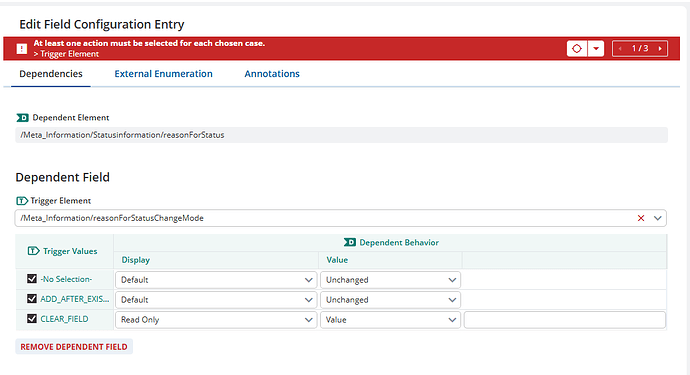This screenshot has width=690, height=375.
Task: Click the 1 / 3 error counter
Action: click(x=640, y=48)
